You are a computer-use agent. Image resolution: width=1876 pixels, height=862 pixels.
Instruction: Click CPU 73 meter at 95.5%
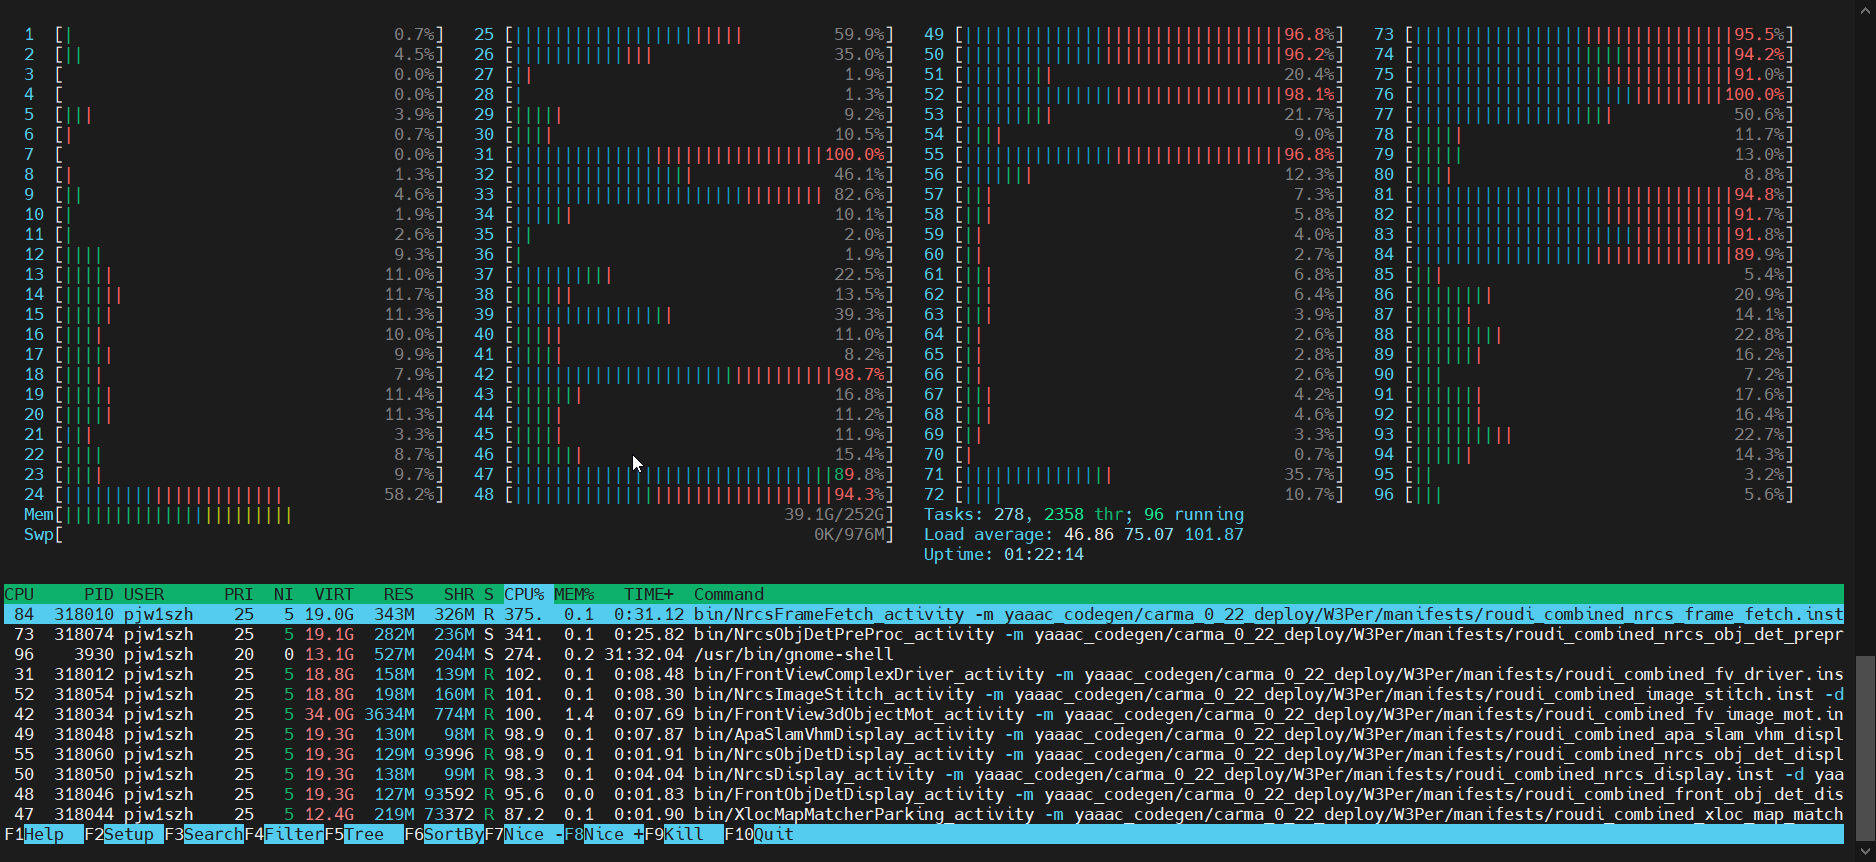(x=1584, y=34)
